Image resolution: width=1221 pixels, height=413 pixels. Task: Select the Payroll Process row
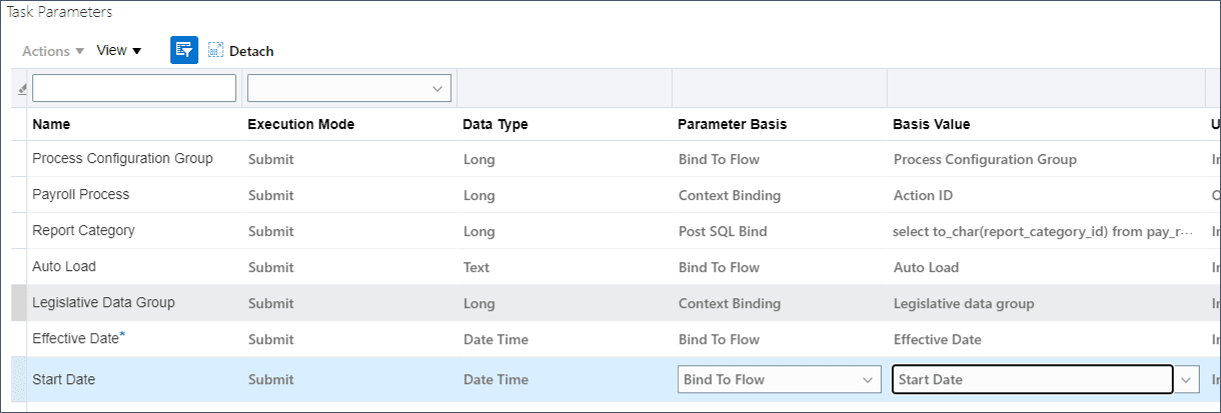click(81, 194)
